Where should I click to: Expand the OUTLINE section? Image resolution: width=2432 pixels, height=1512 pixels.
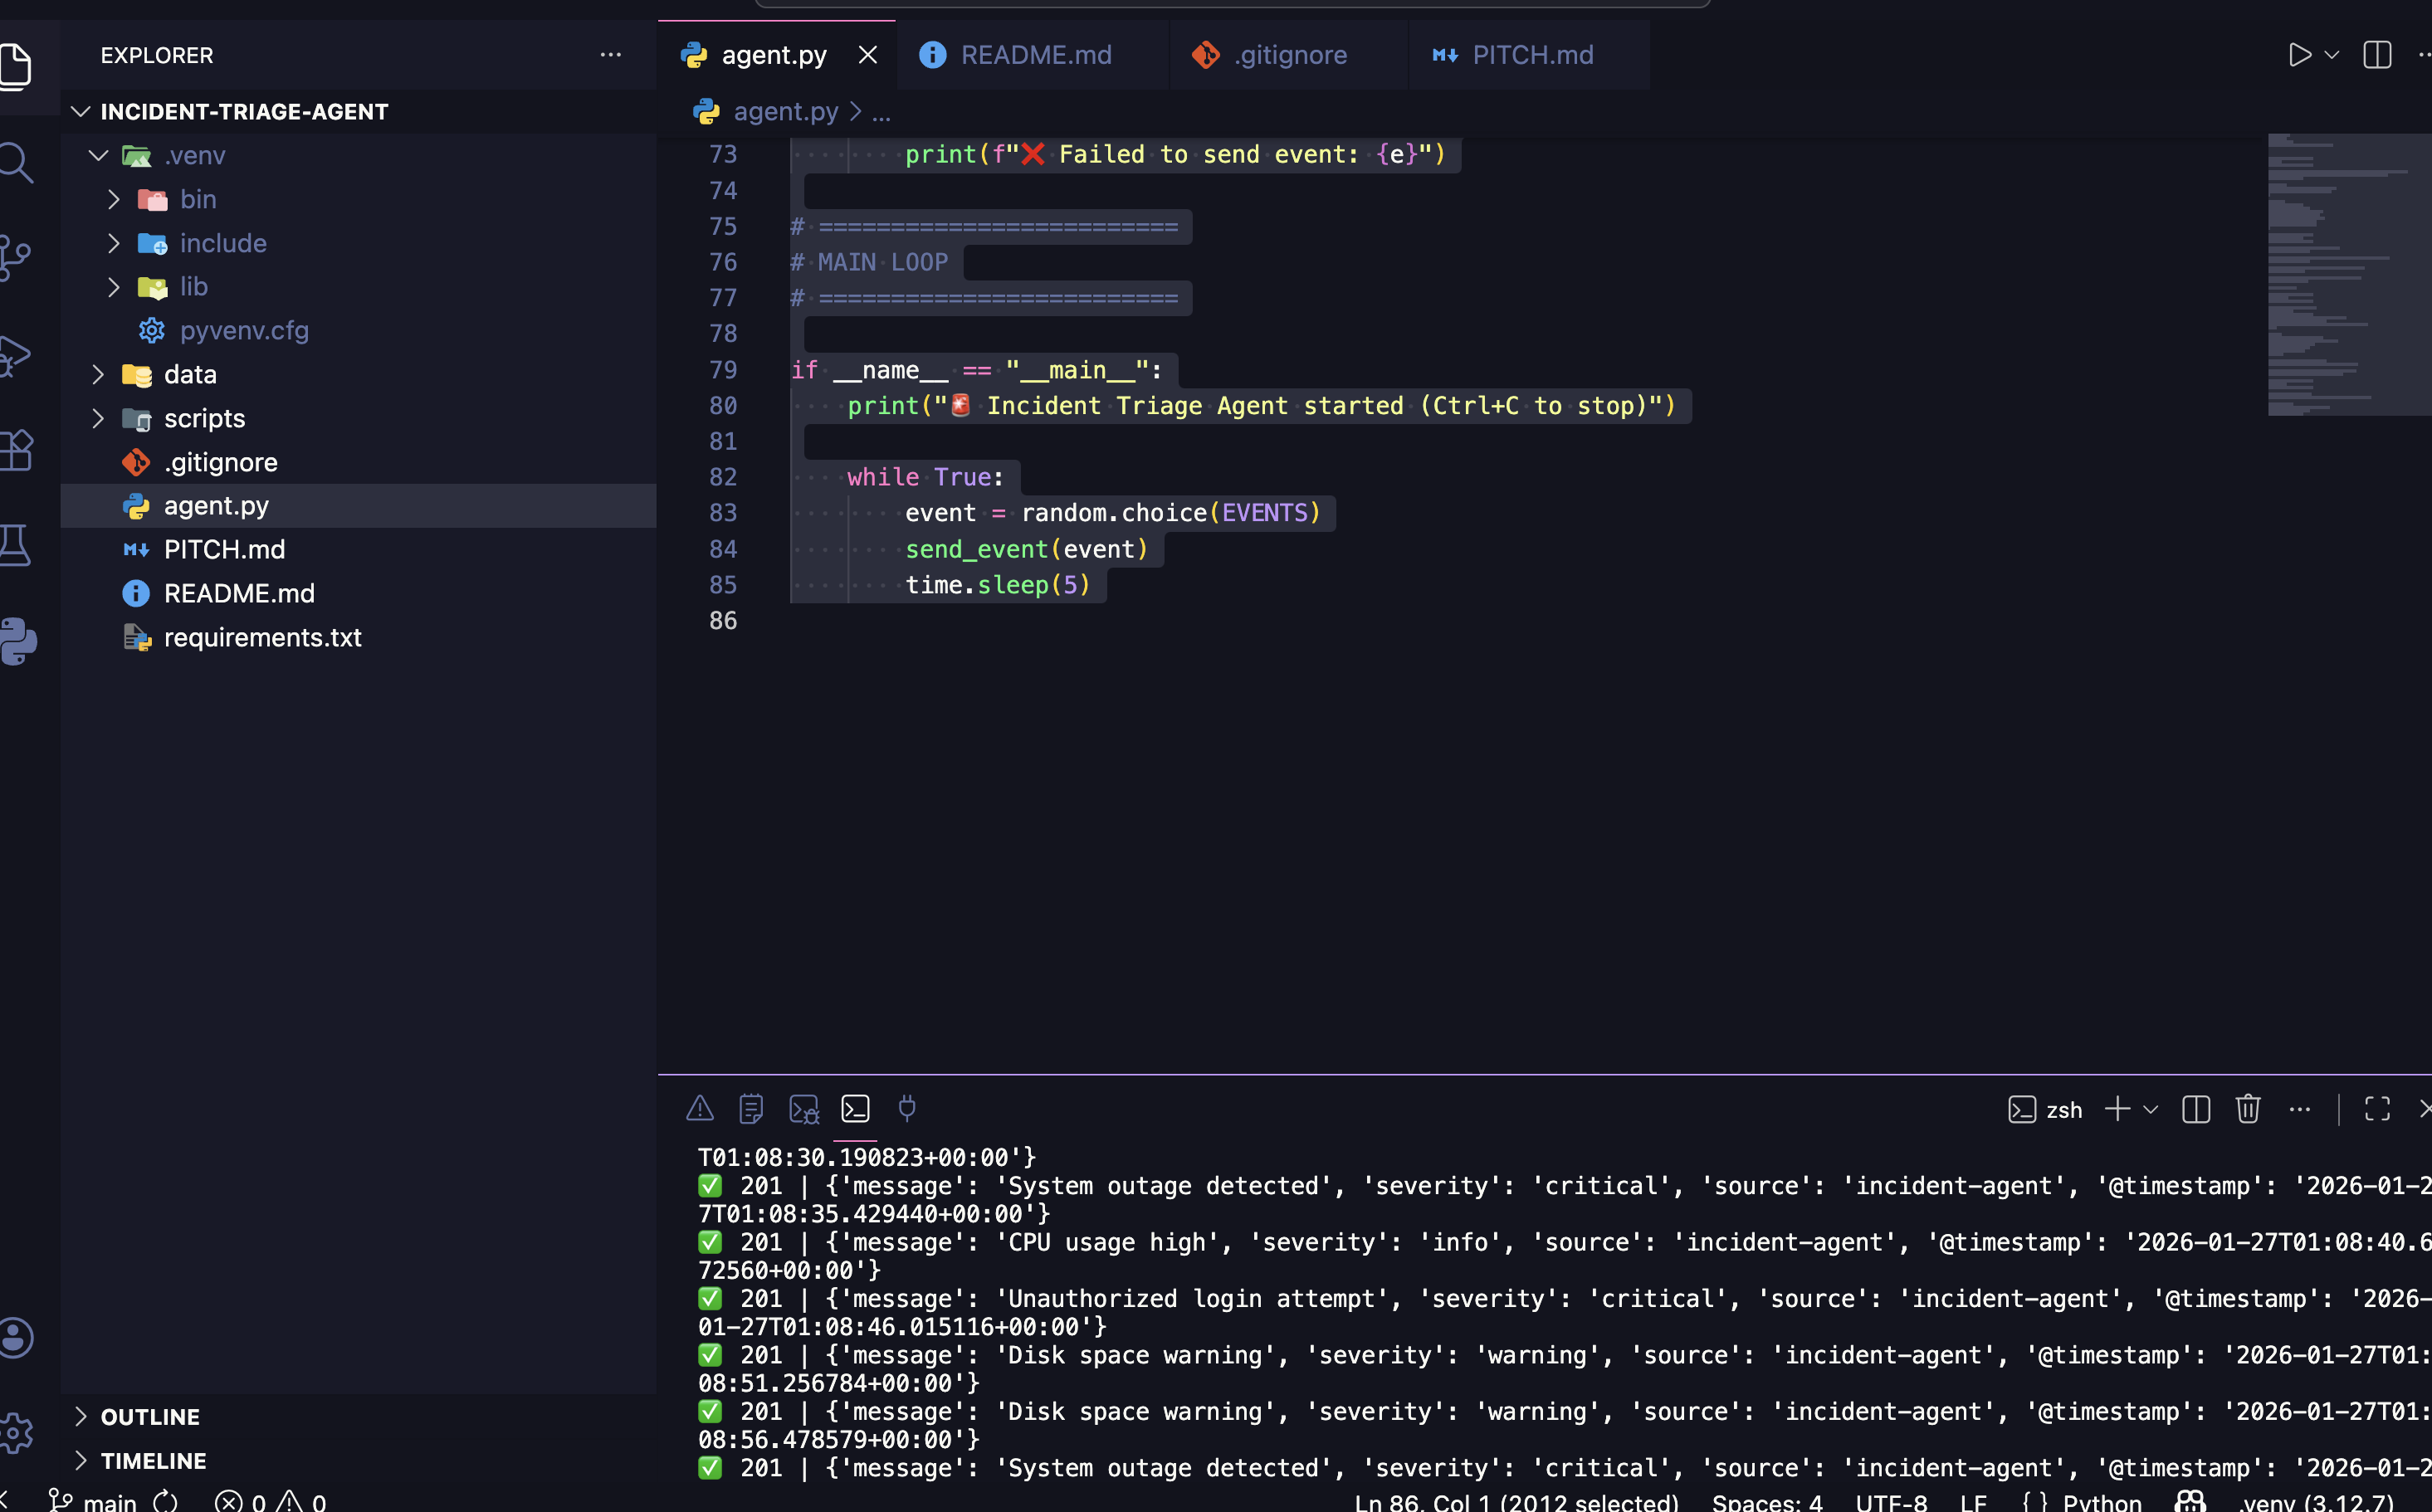coord(150,1417)
